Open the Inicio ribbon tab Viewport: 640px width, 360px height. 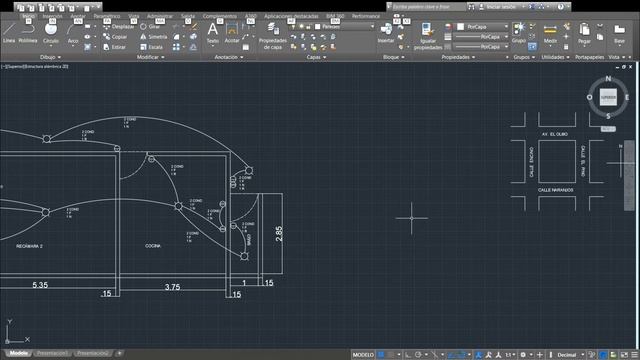(x=28, y=16)
